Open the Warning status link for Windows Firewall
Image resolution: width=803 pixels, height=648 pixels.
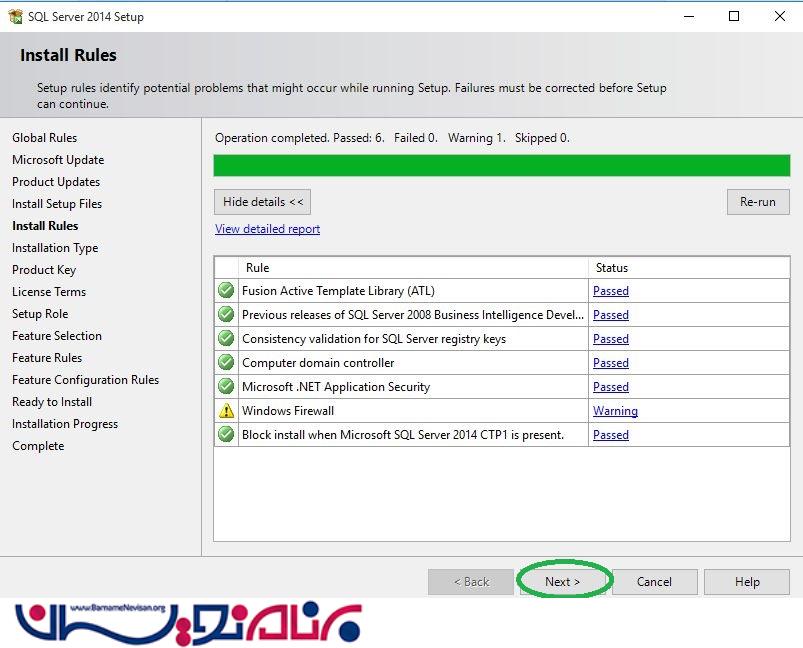point(615,411)
